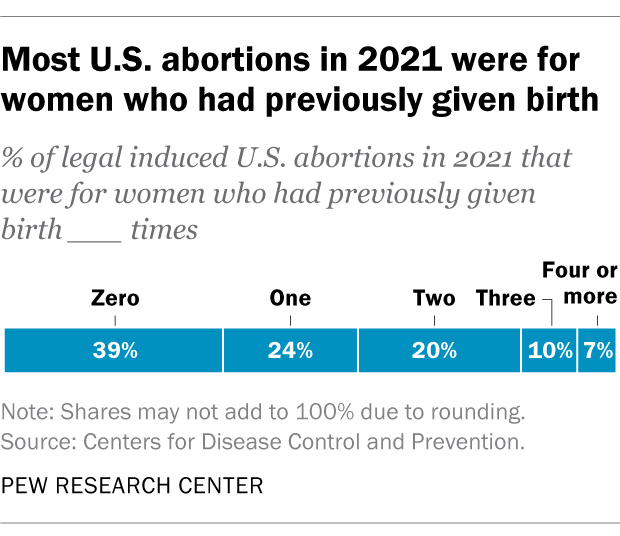
Task: Click the Two category label
Action: pos(434,298)
